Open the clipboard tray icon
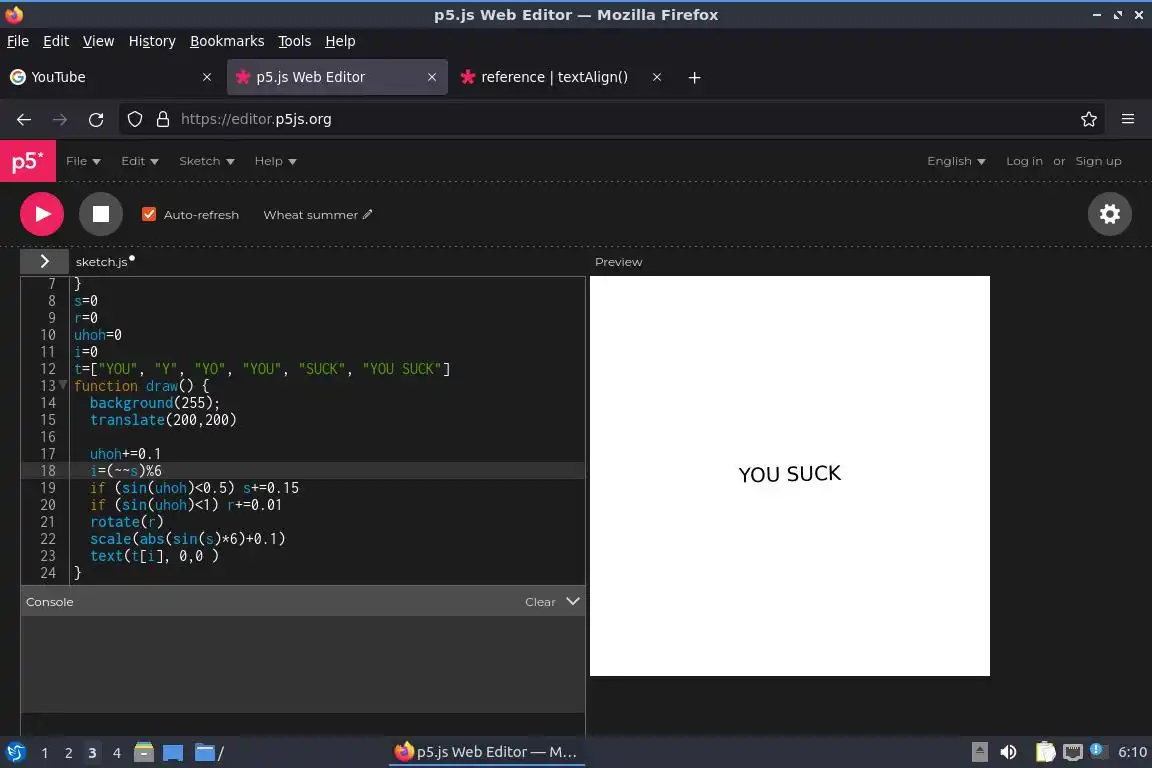This screenshot has height=768, width=1152. coord(1045,752)
